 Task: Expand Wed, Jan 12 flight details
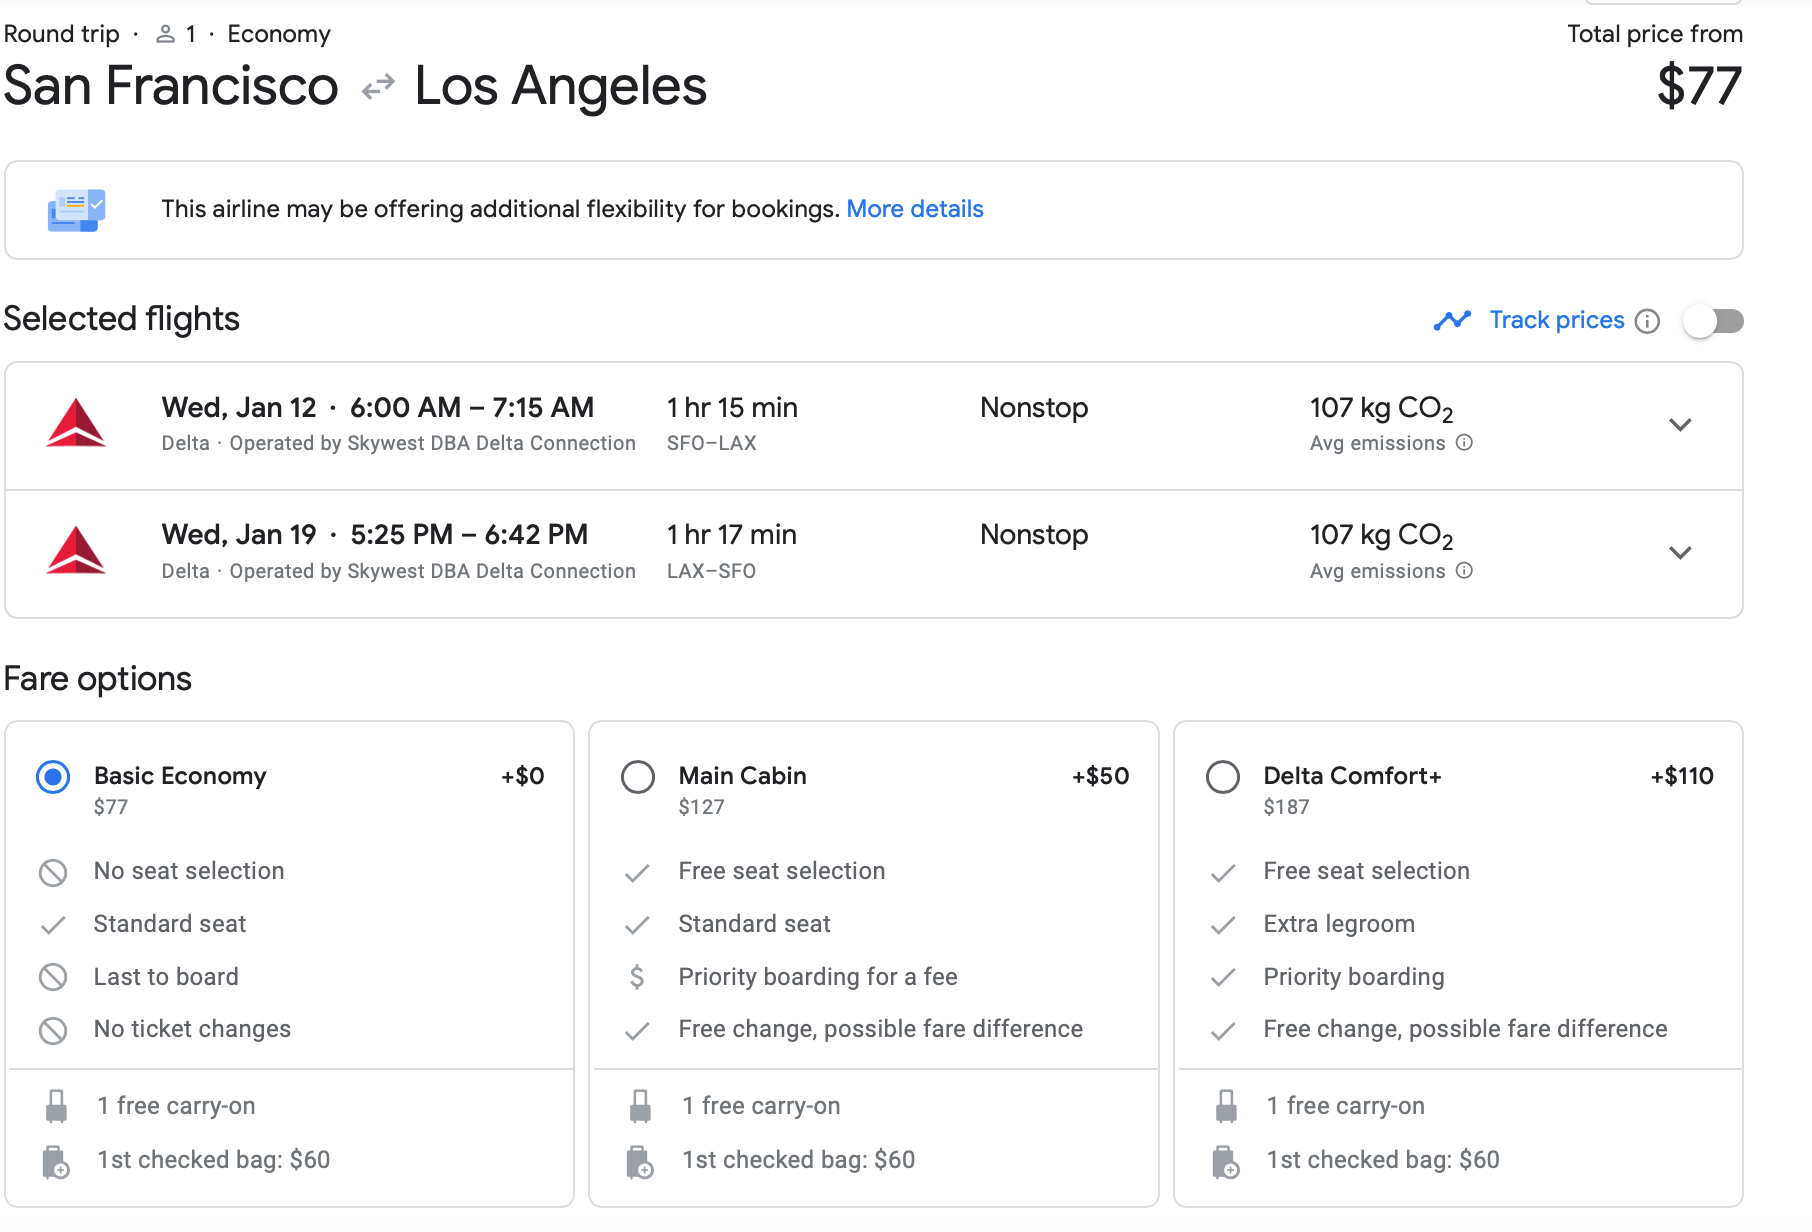click(1680, 425)
